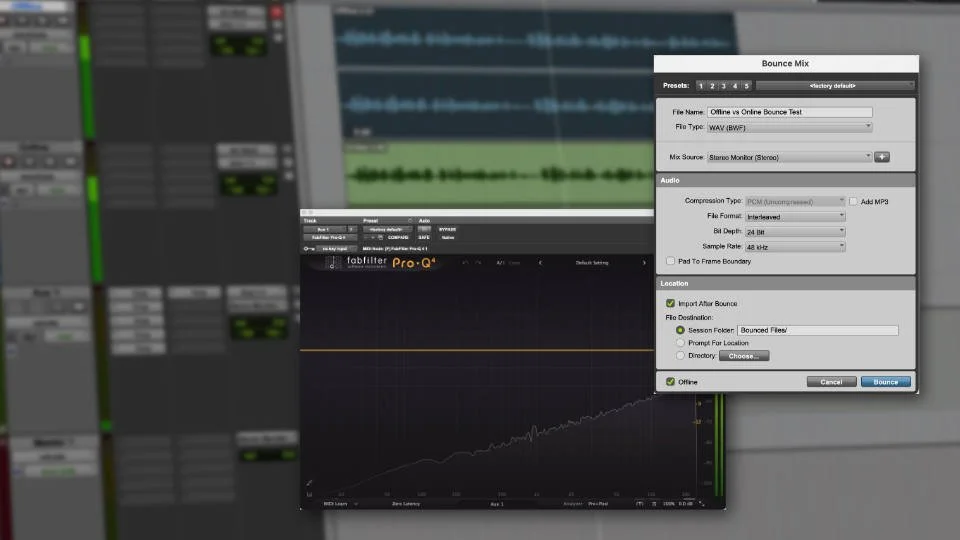
Task: Open the factory default presets dropdown
Action: pos(835,86)
